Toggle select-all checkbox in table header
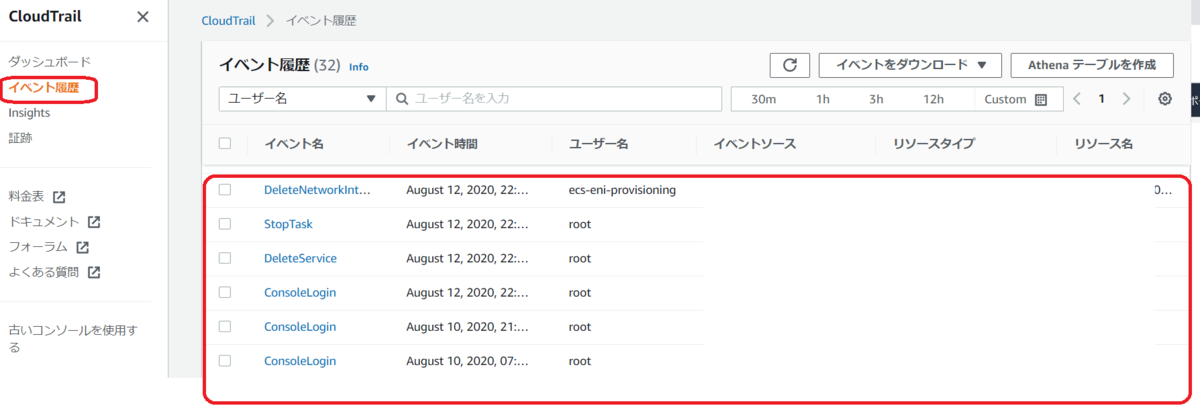The image size is (1200, 412). point(225,144)
